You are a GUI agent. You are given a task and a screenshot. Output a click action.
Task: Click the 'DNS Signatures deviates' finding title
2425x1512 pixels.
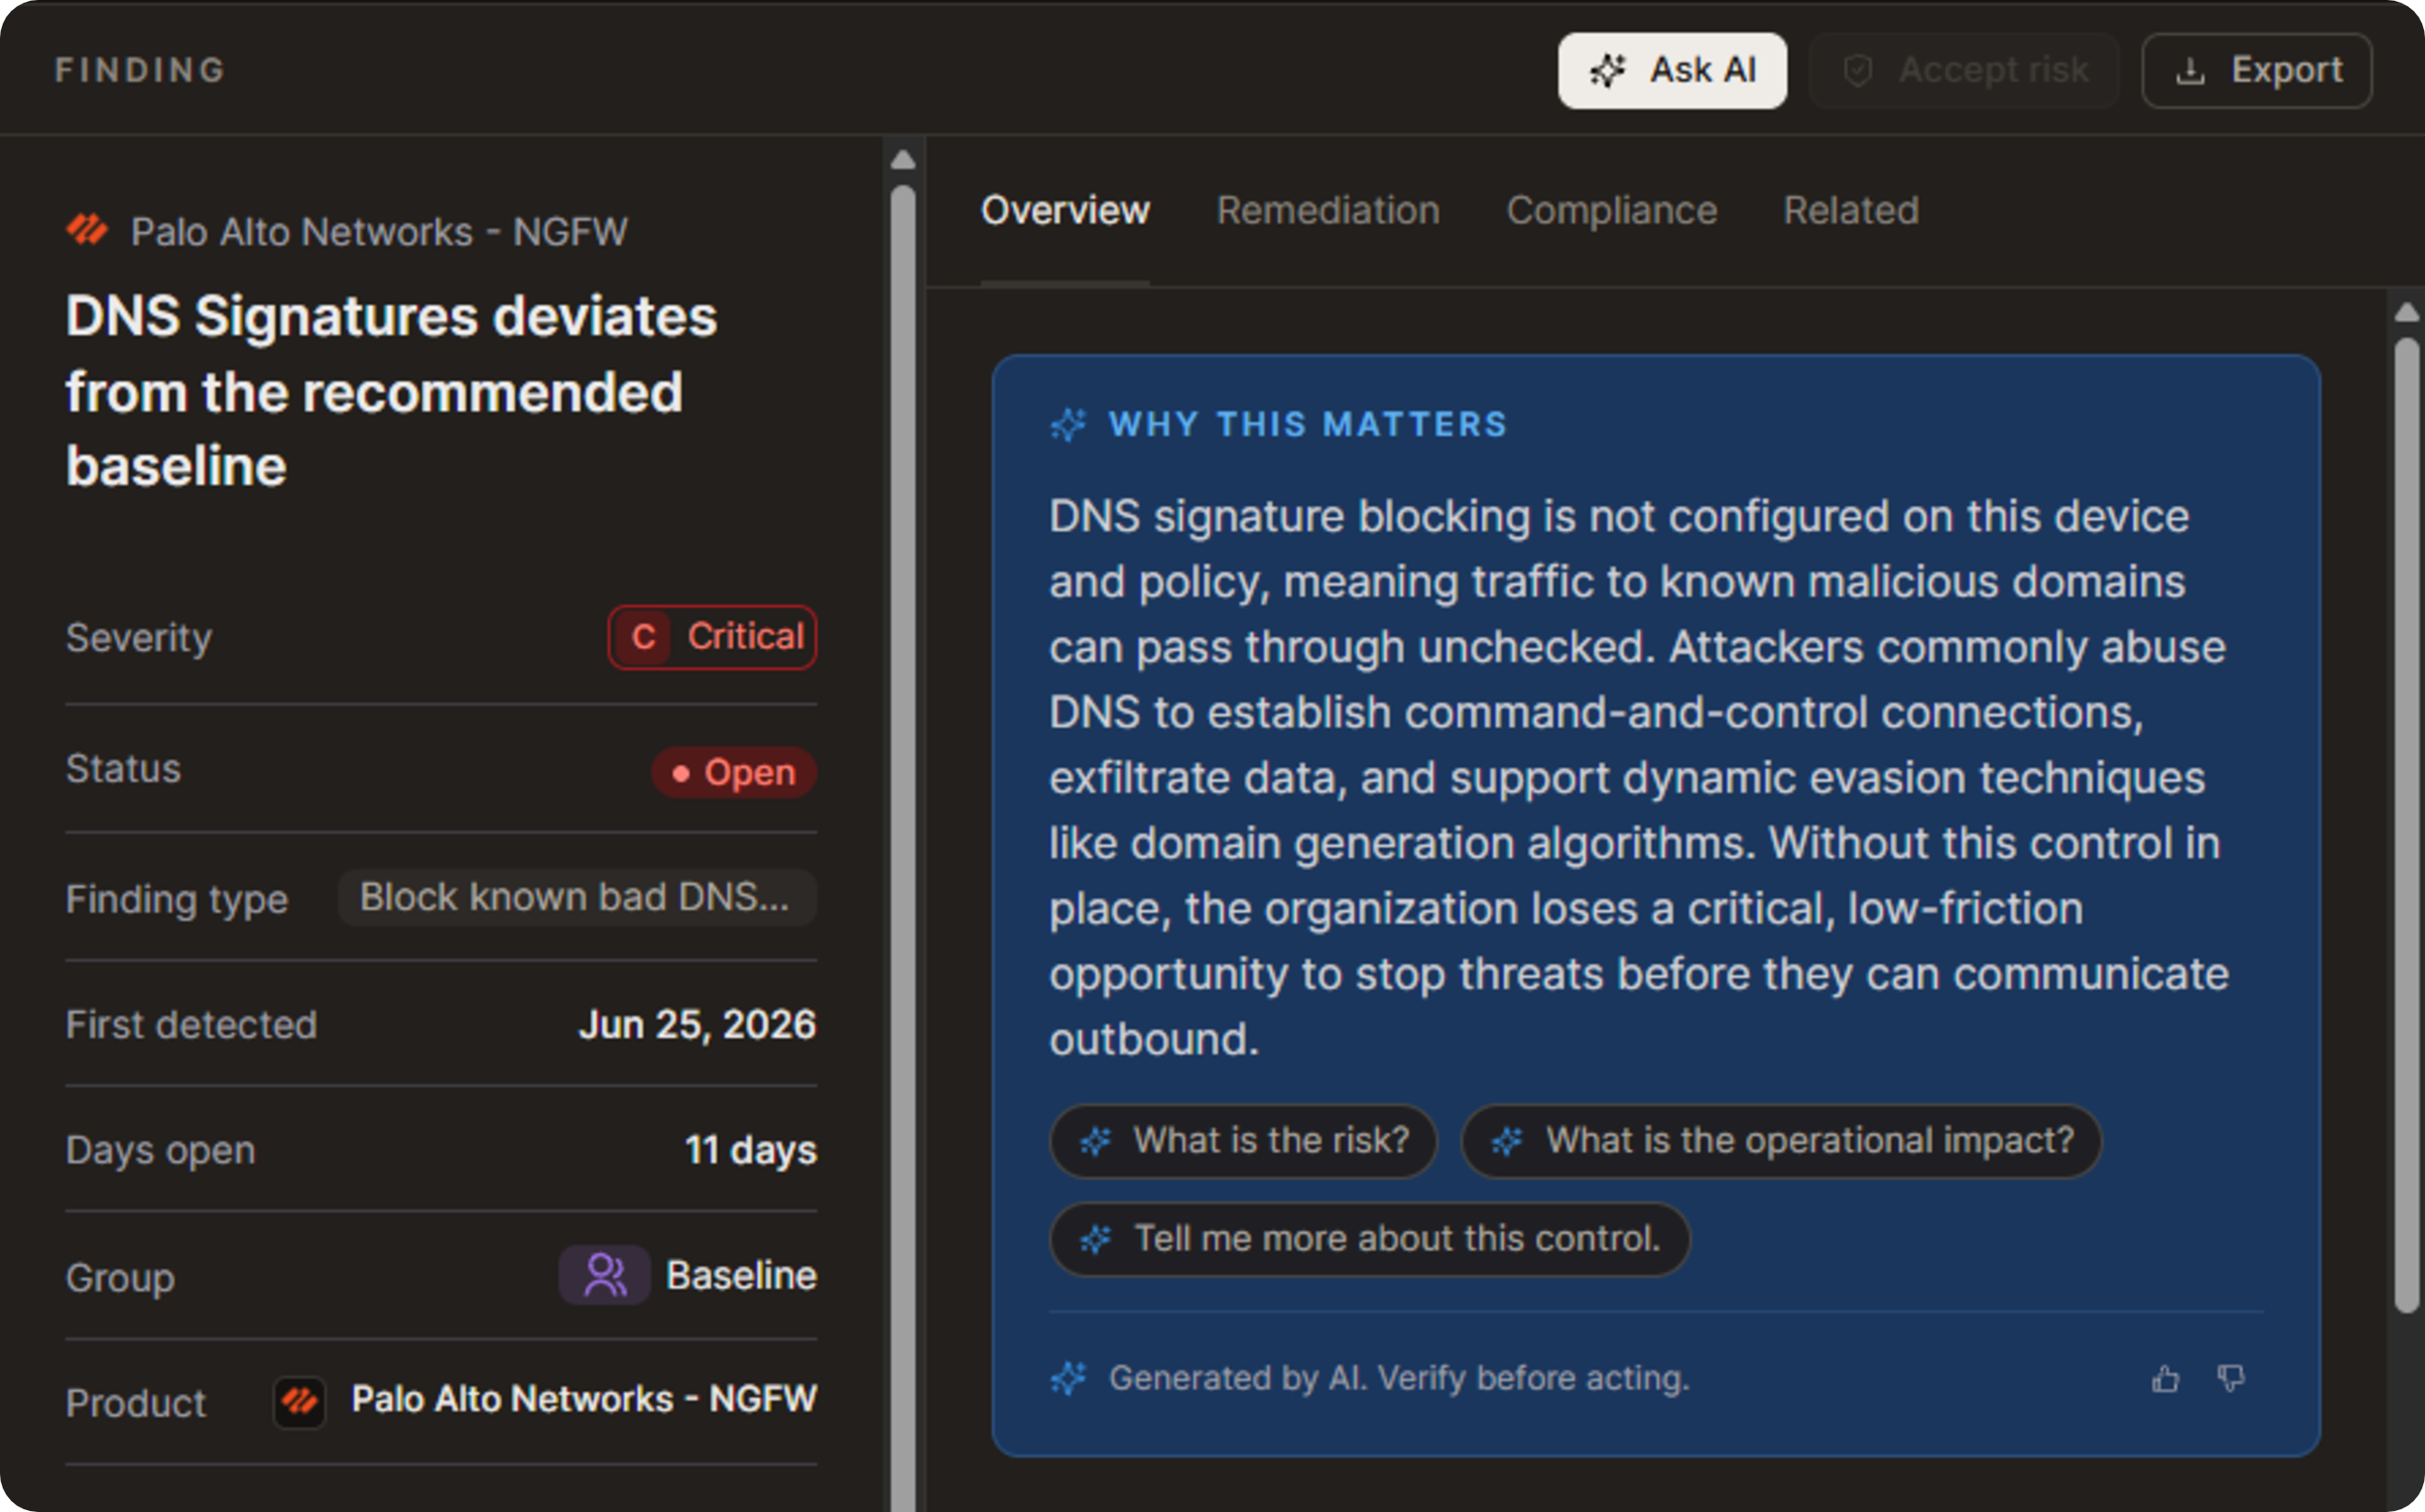tap(391, 392)
